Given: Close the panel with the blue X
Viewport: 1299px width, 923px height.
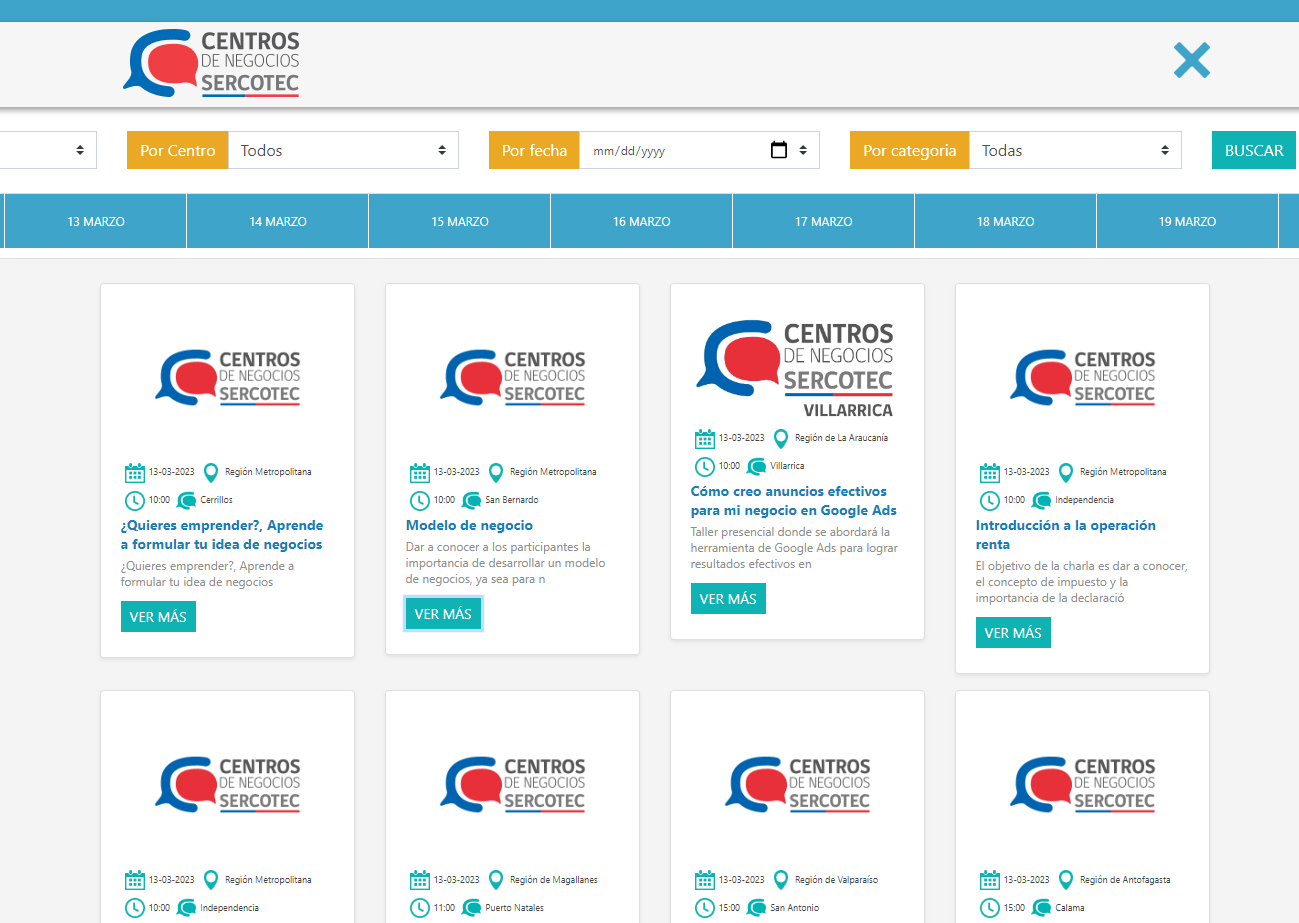Looking at the screenshot, I should click(x=1191, y=61).
